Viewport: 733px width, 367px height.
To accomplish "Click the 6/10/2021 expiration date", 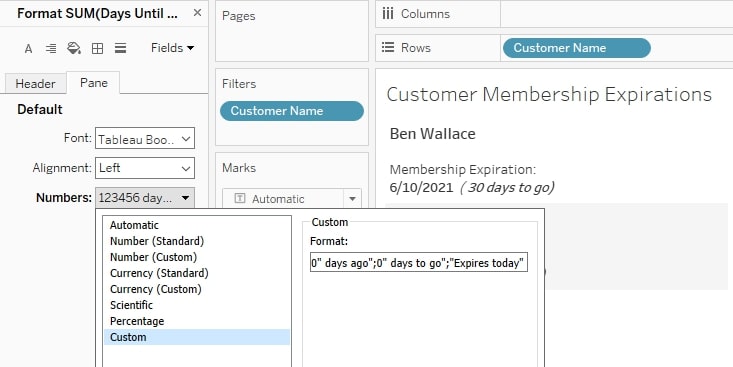I will tap(421, 187).
